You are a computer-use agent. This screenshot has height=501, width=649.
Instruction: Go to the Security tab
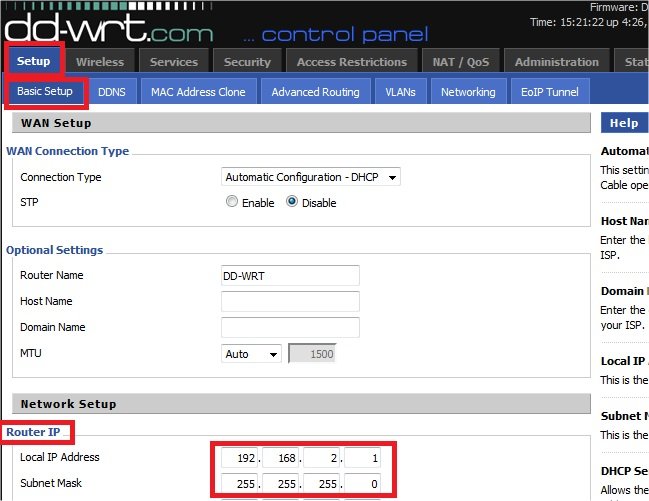247,62
